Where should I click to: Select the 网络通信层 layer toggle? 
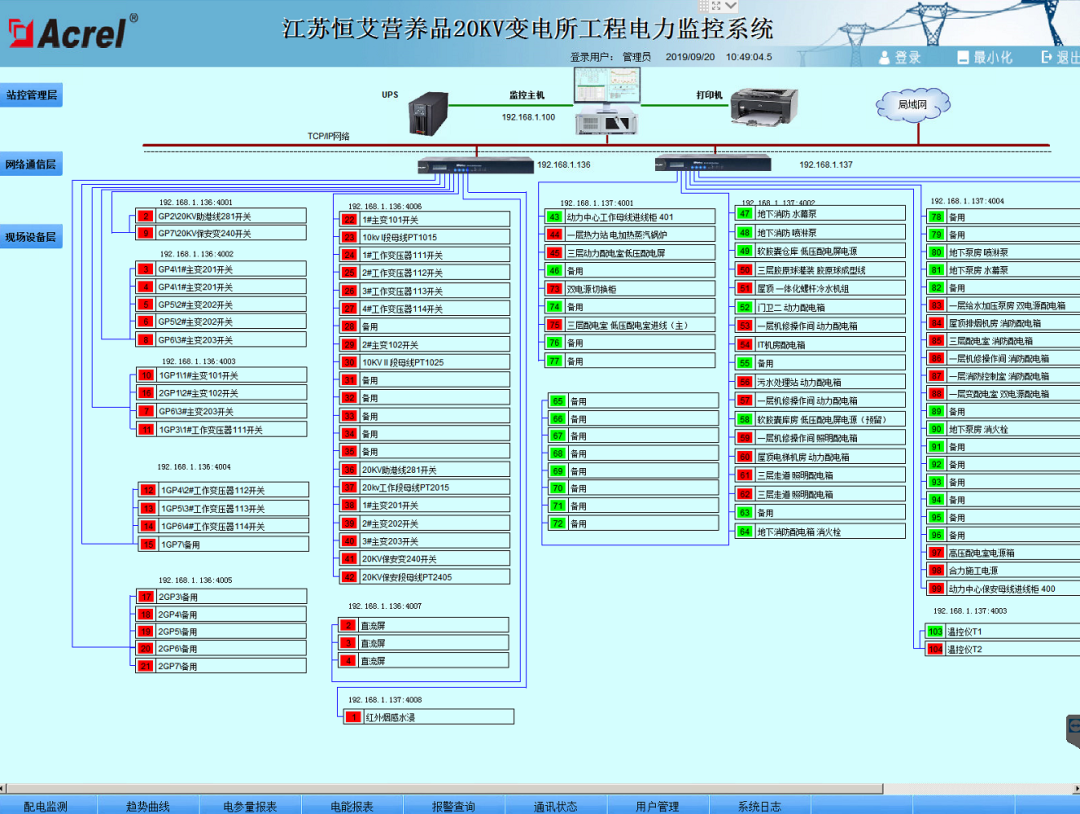click(31, 162)
